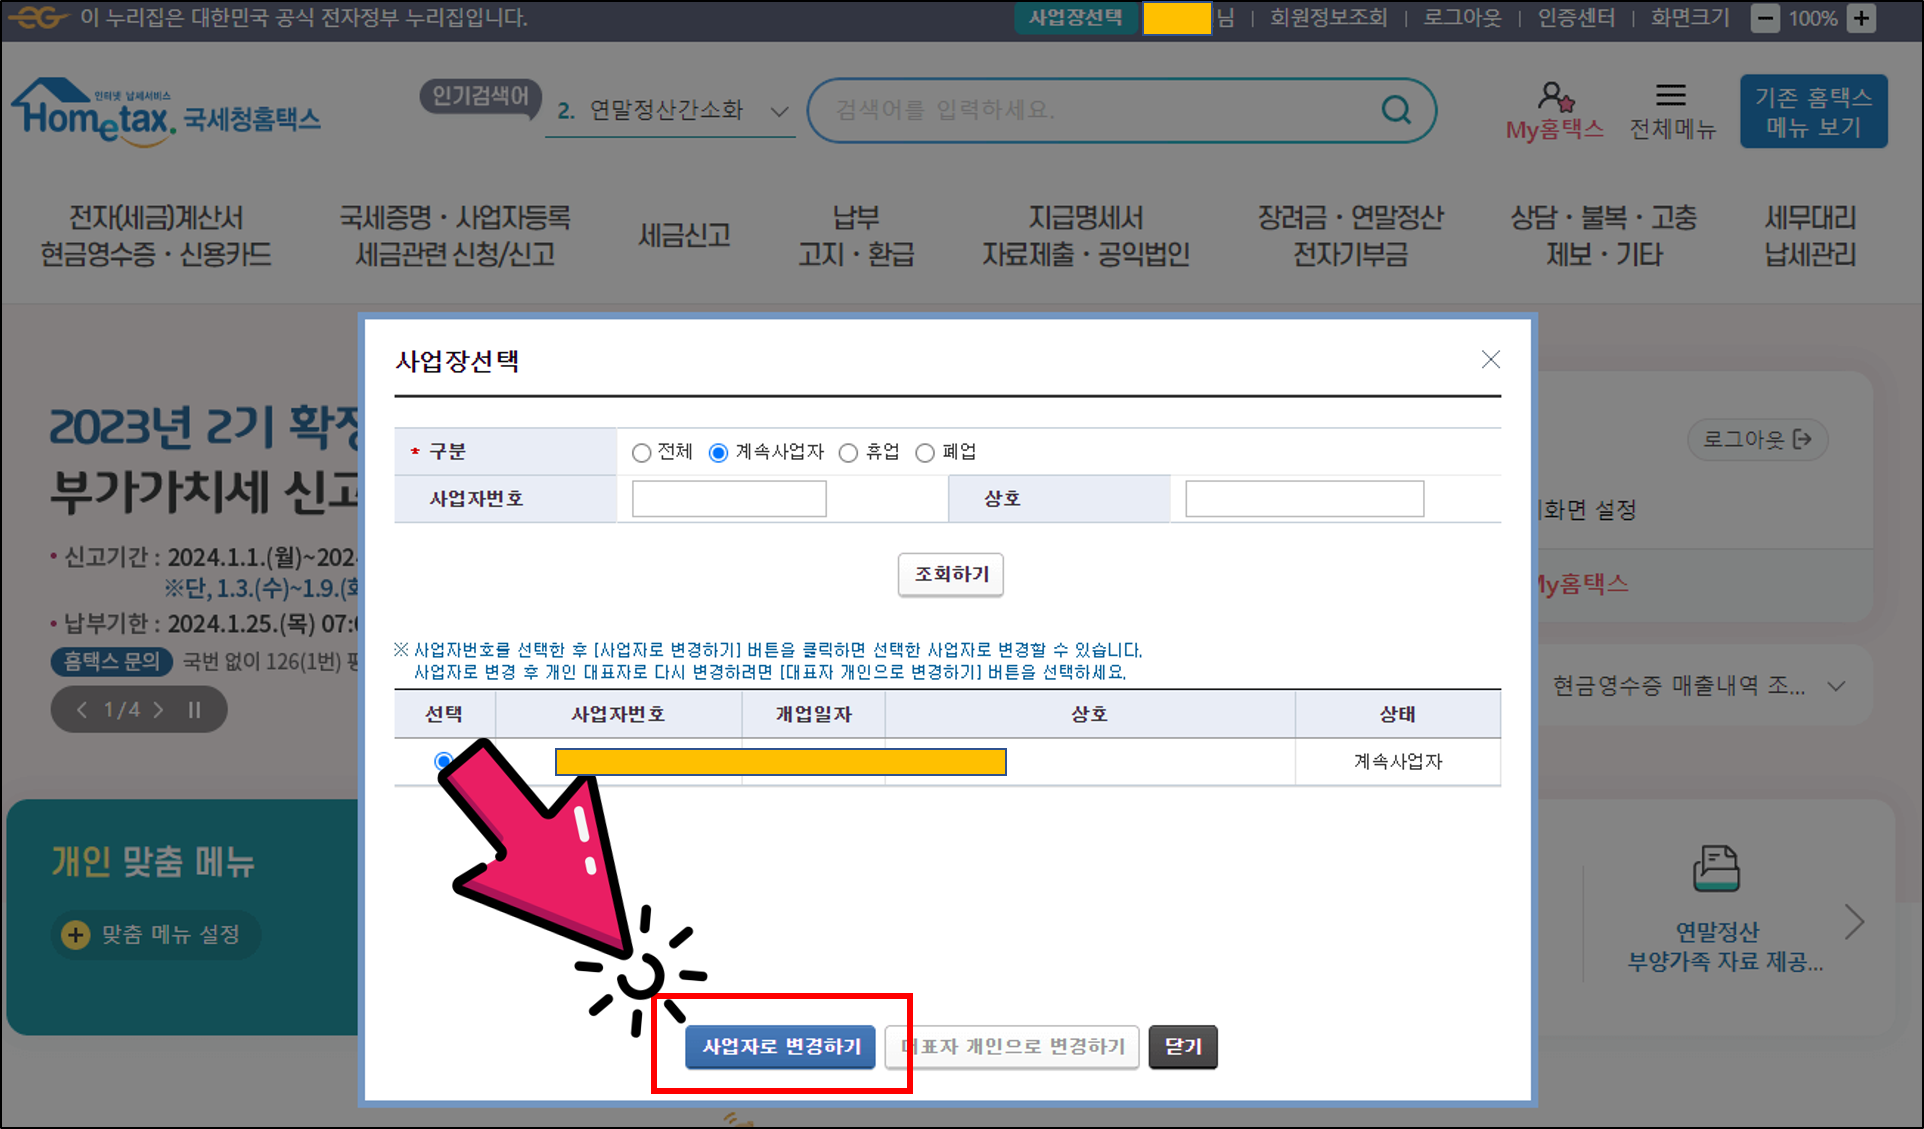
Task: Click the 사업자로 변경하기 button
Action: coord(779,1047)
